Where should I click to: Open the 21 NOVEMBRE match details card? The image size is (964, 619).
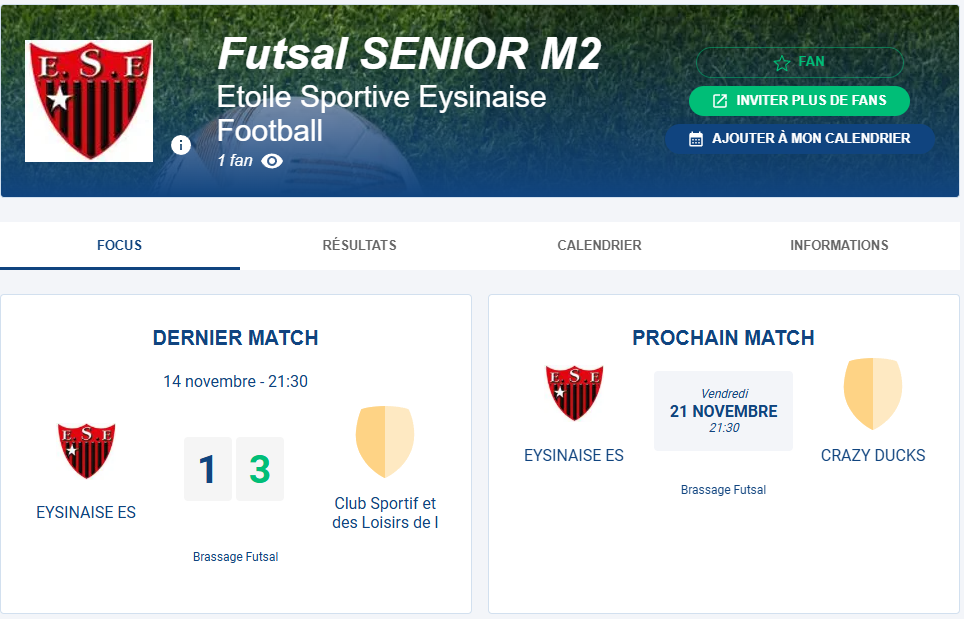(x=723, y=410)
